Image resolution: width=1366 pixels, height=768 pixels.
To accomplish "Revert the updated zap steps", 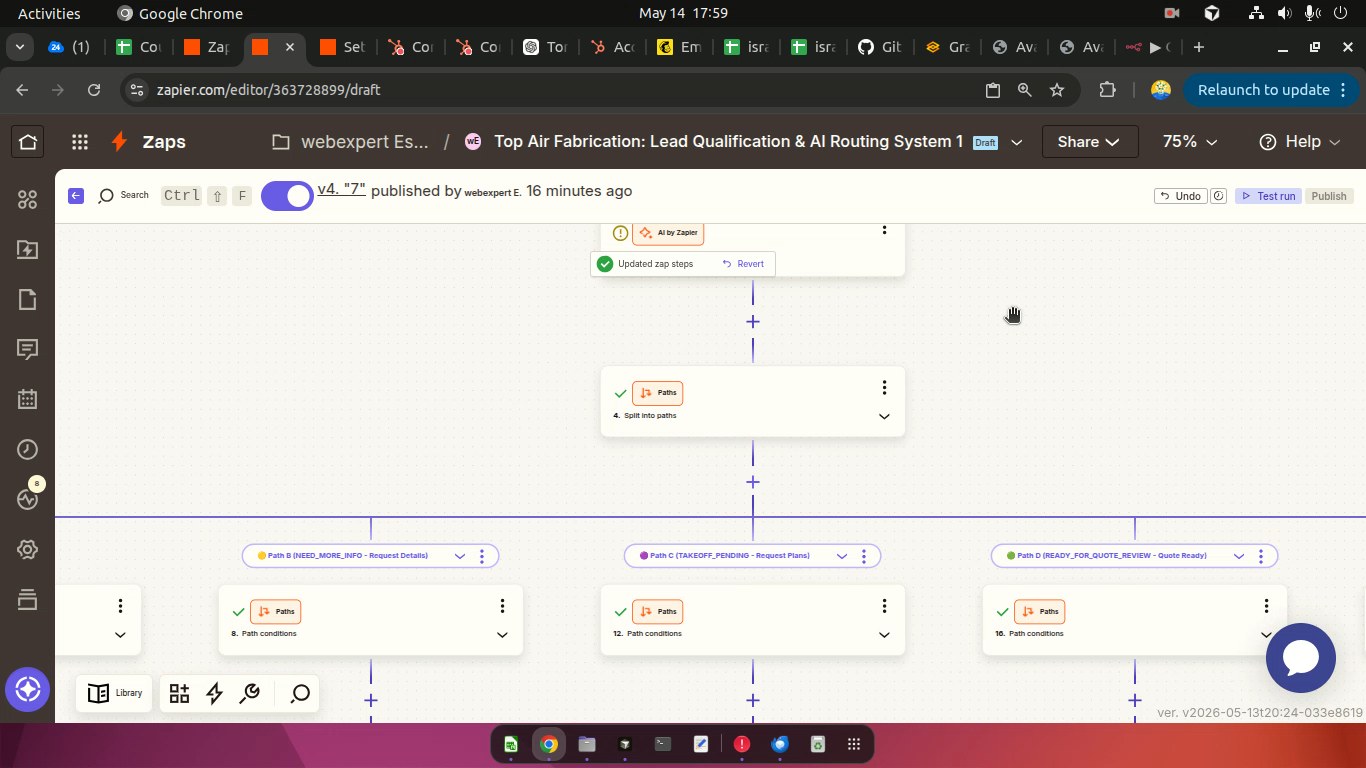I will pos(743,264).
